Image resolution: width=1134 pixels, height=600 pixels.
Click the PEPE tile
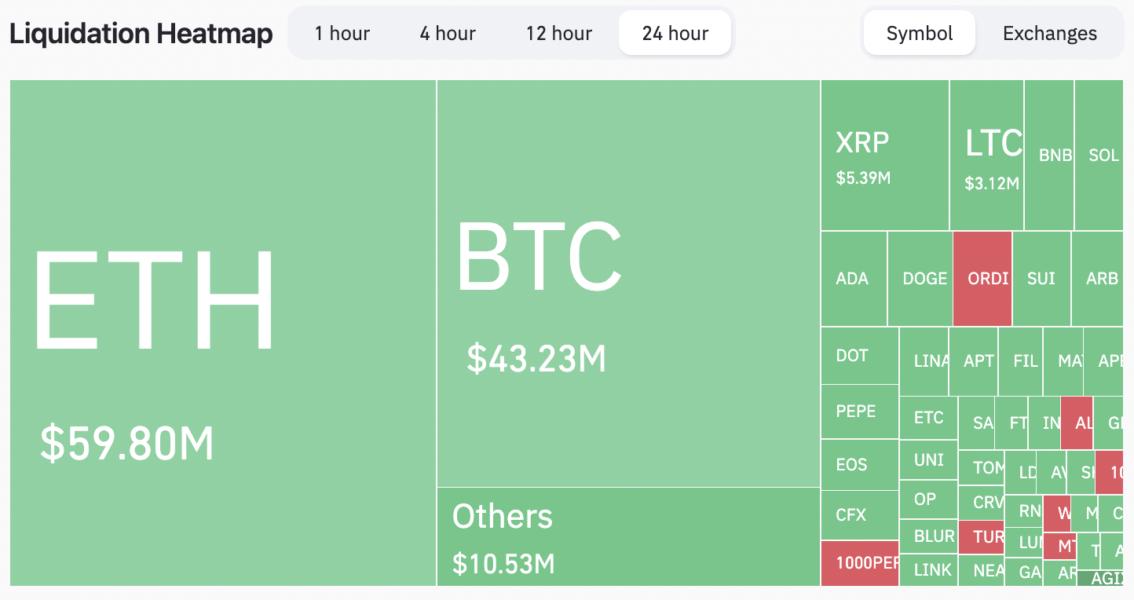pyautogui.click(x=855, y=412)
